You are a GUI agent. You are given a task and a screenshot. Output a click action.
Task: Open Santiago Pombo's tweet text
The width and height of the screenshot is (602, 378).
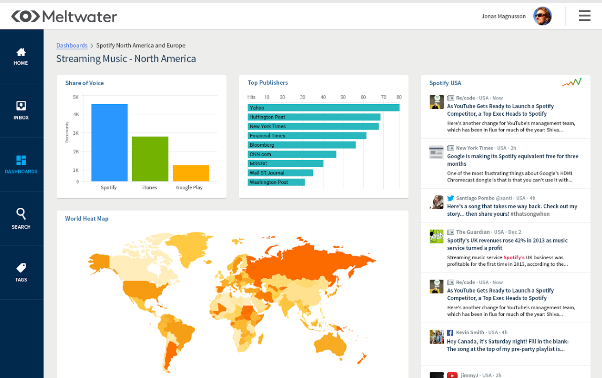coord(512,210)
